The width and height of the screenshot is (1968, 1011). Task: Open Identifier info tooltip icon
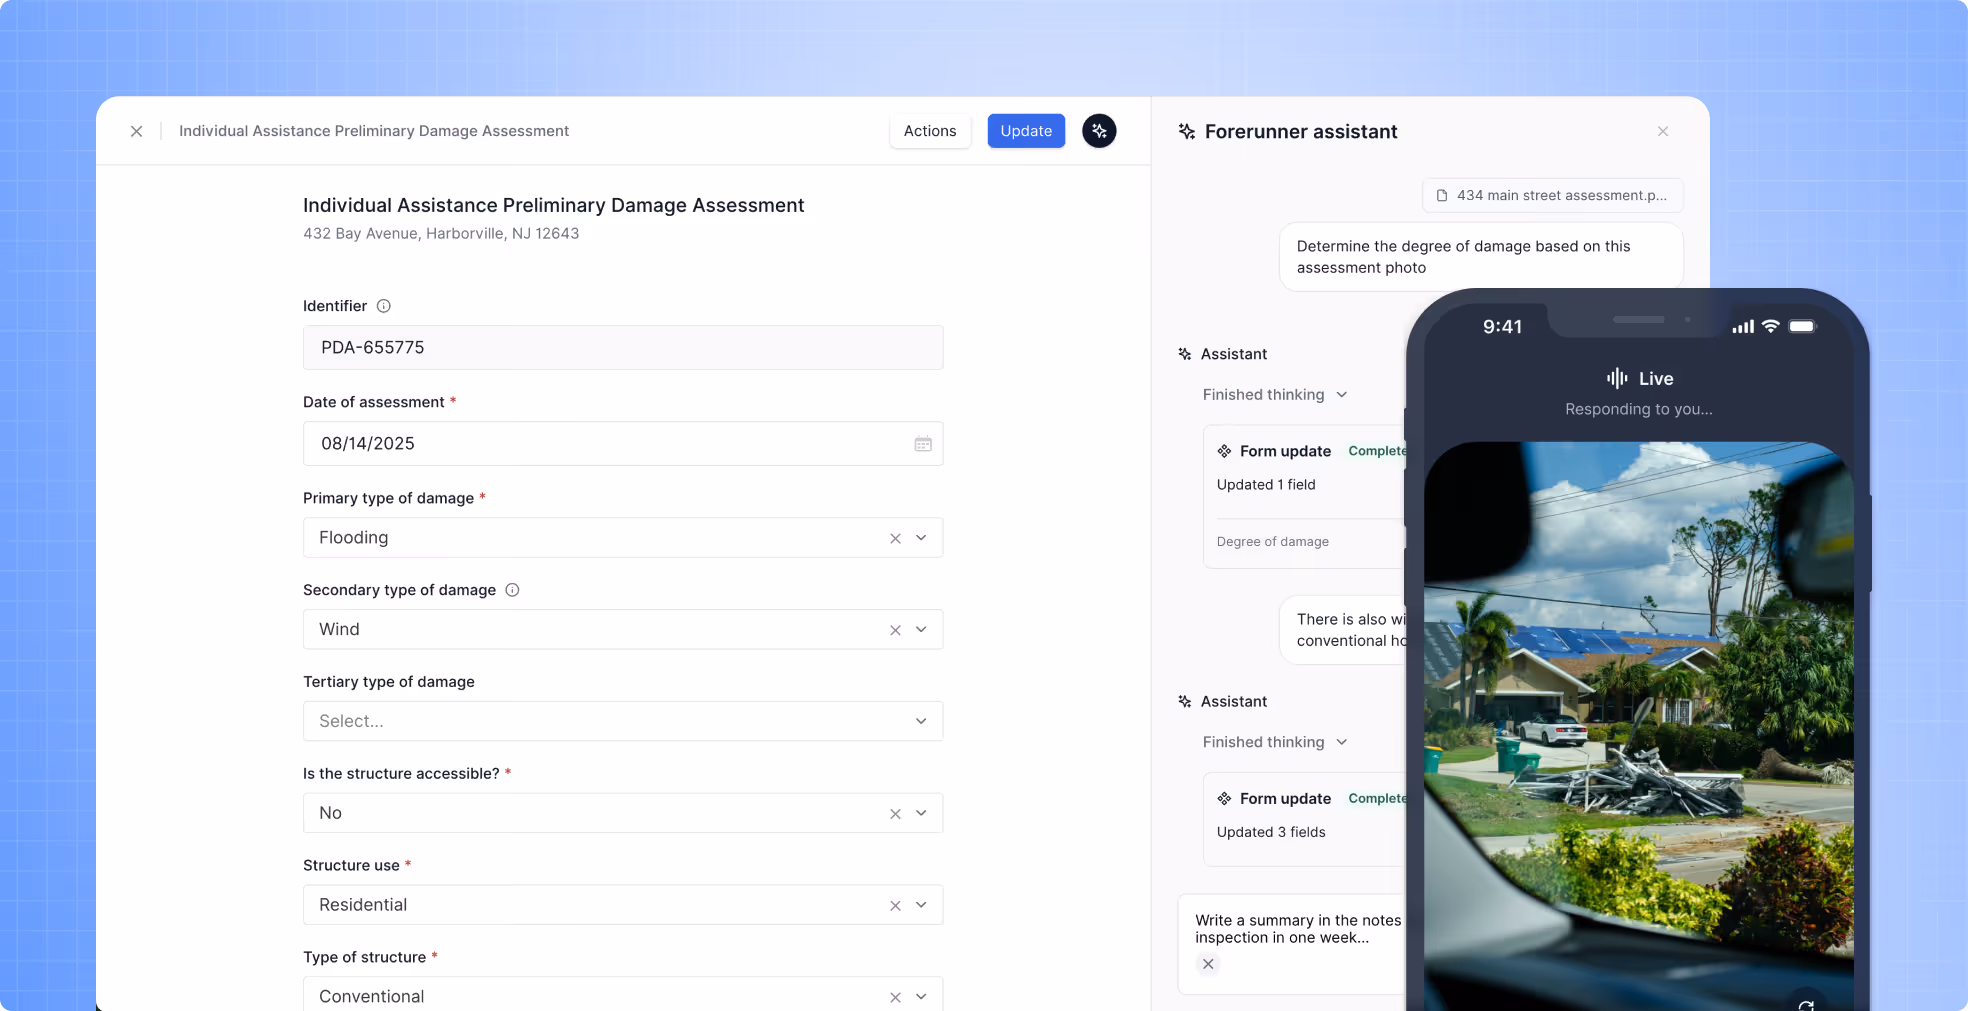coord(383,306)
